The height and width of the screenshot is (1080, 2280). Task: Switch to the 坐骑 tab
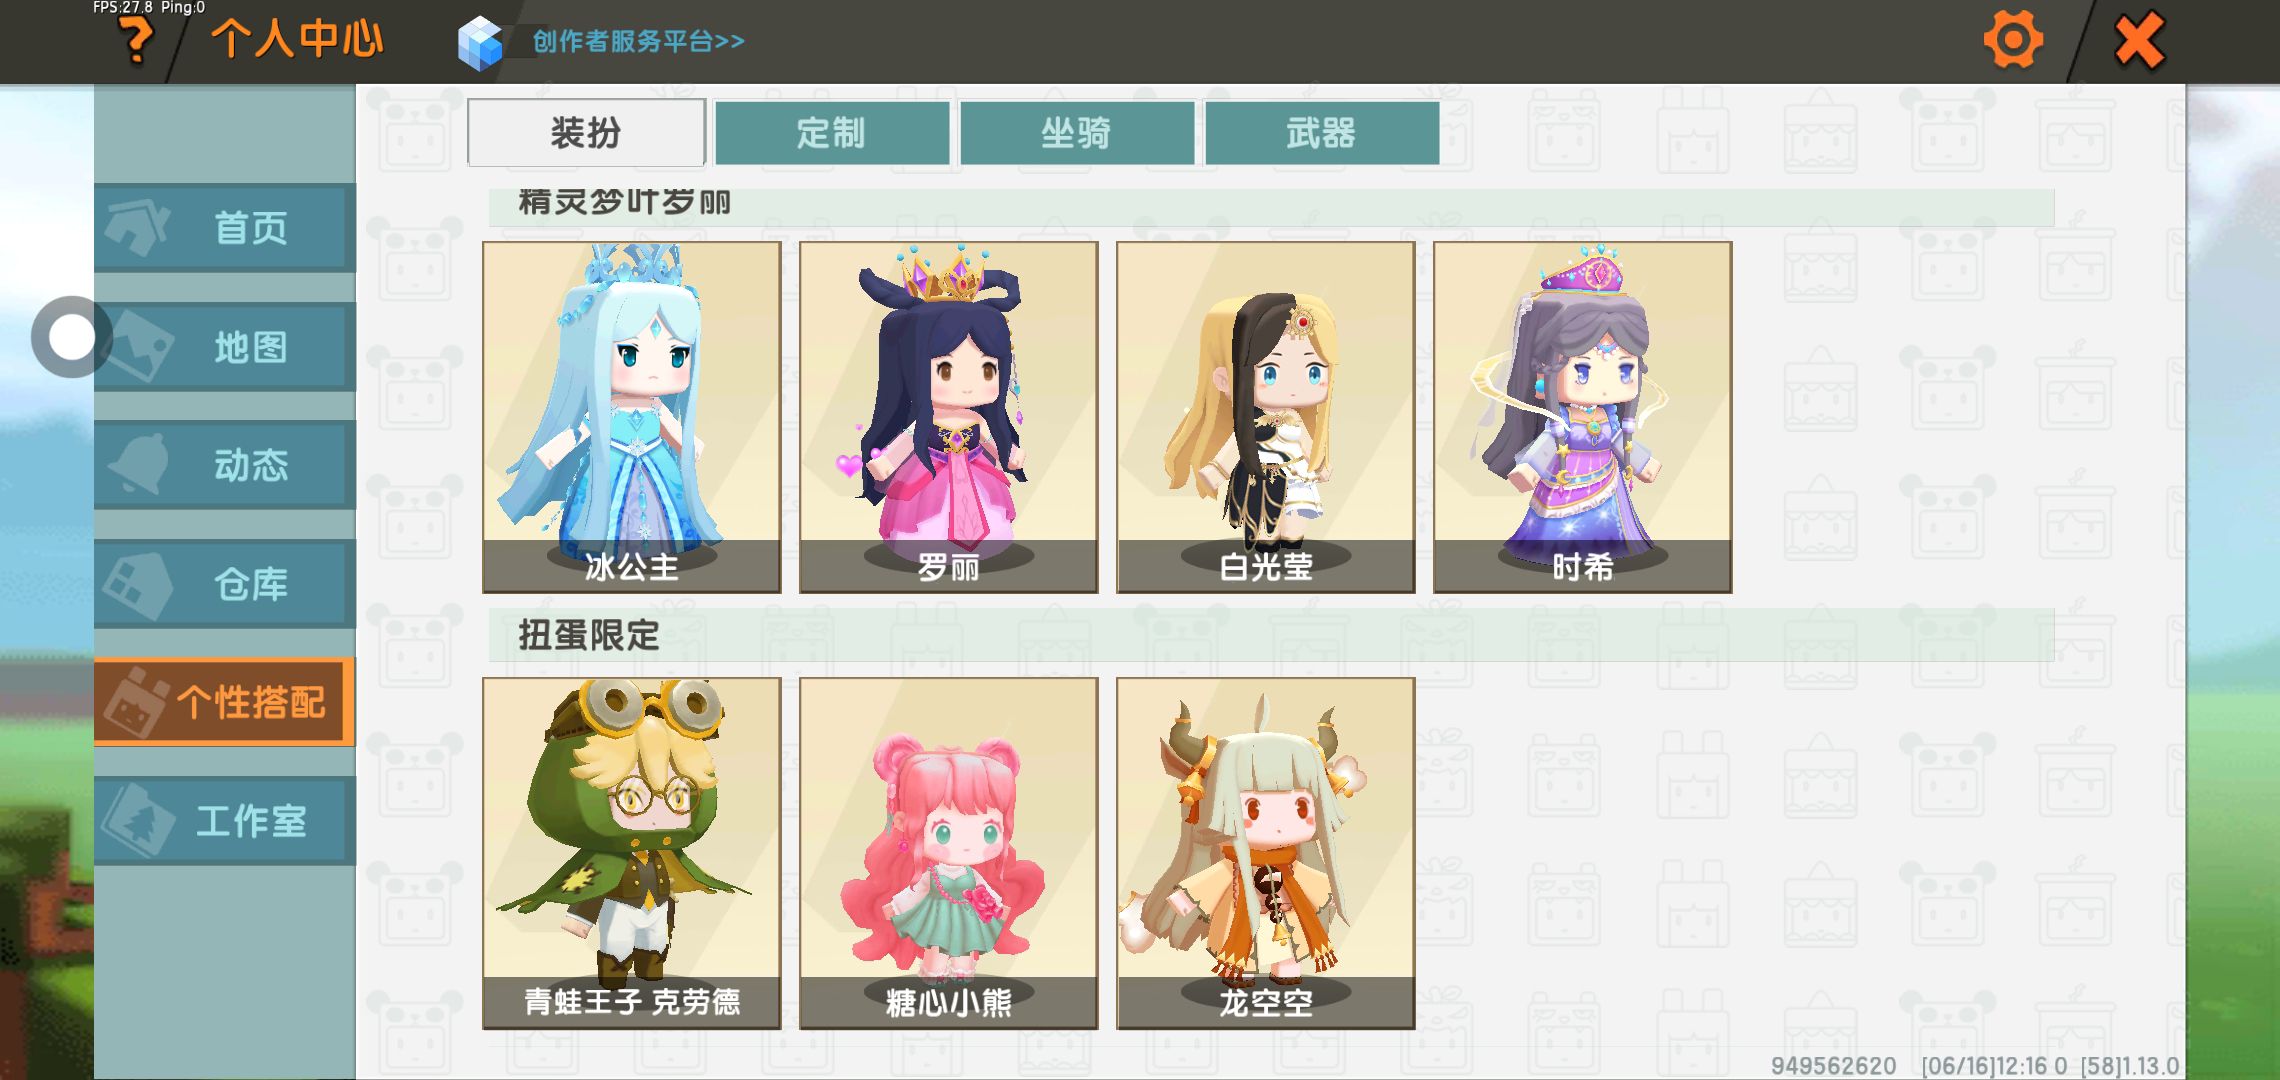1077,132
